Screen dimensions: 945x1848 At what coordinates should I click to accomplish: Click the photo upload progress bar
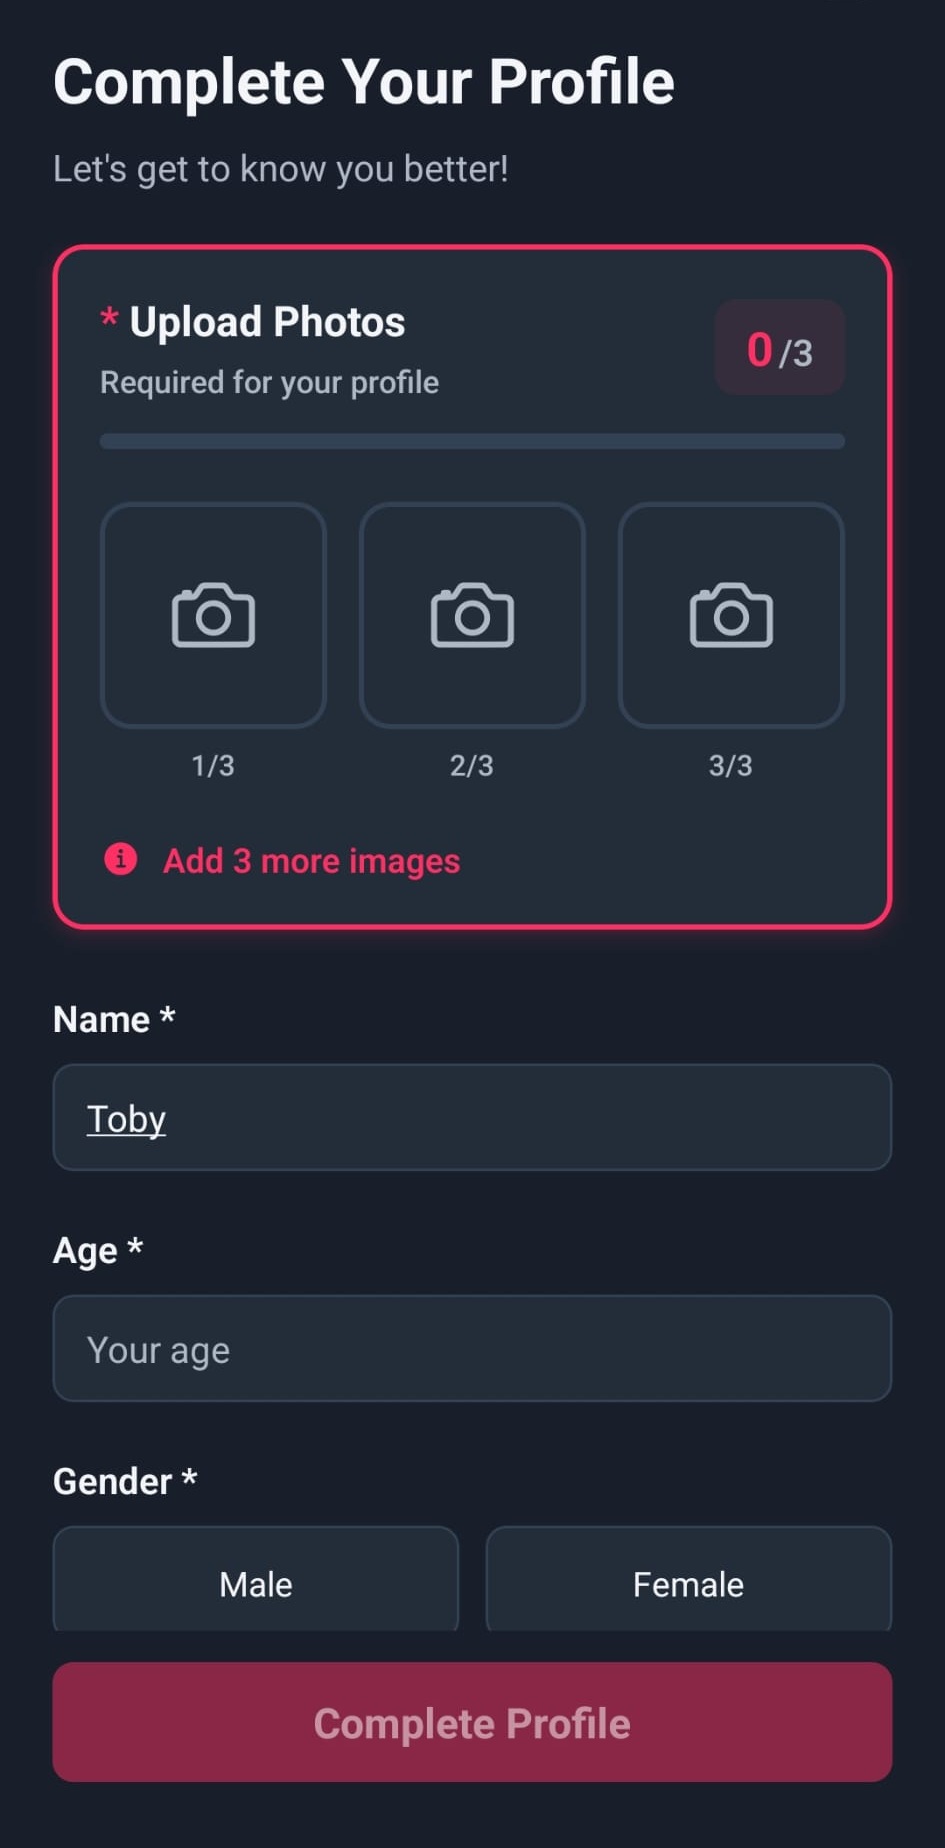click(x=472, y=441)
